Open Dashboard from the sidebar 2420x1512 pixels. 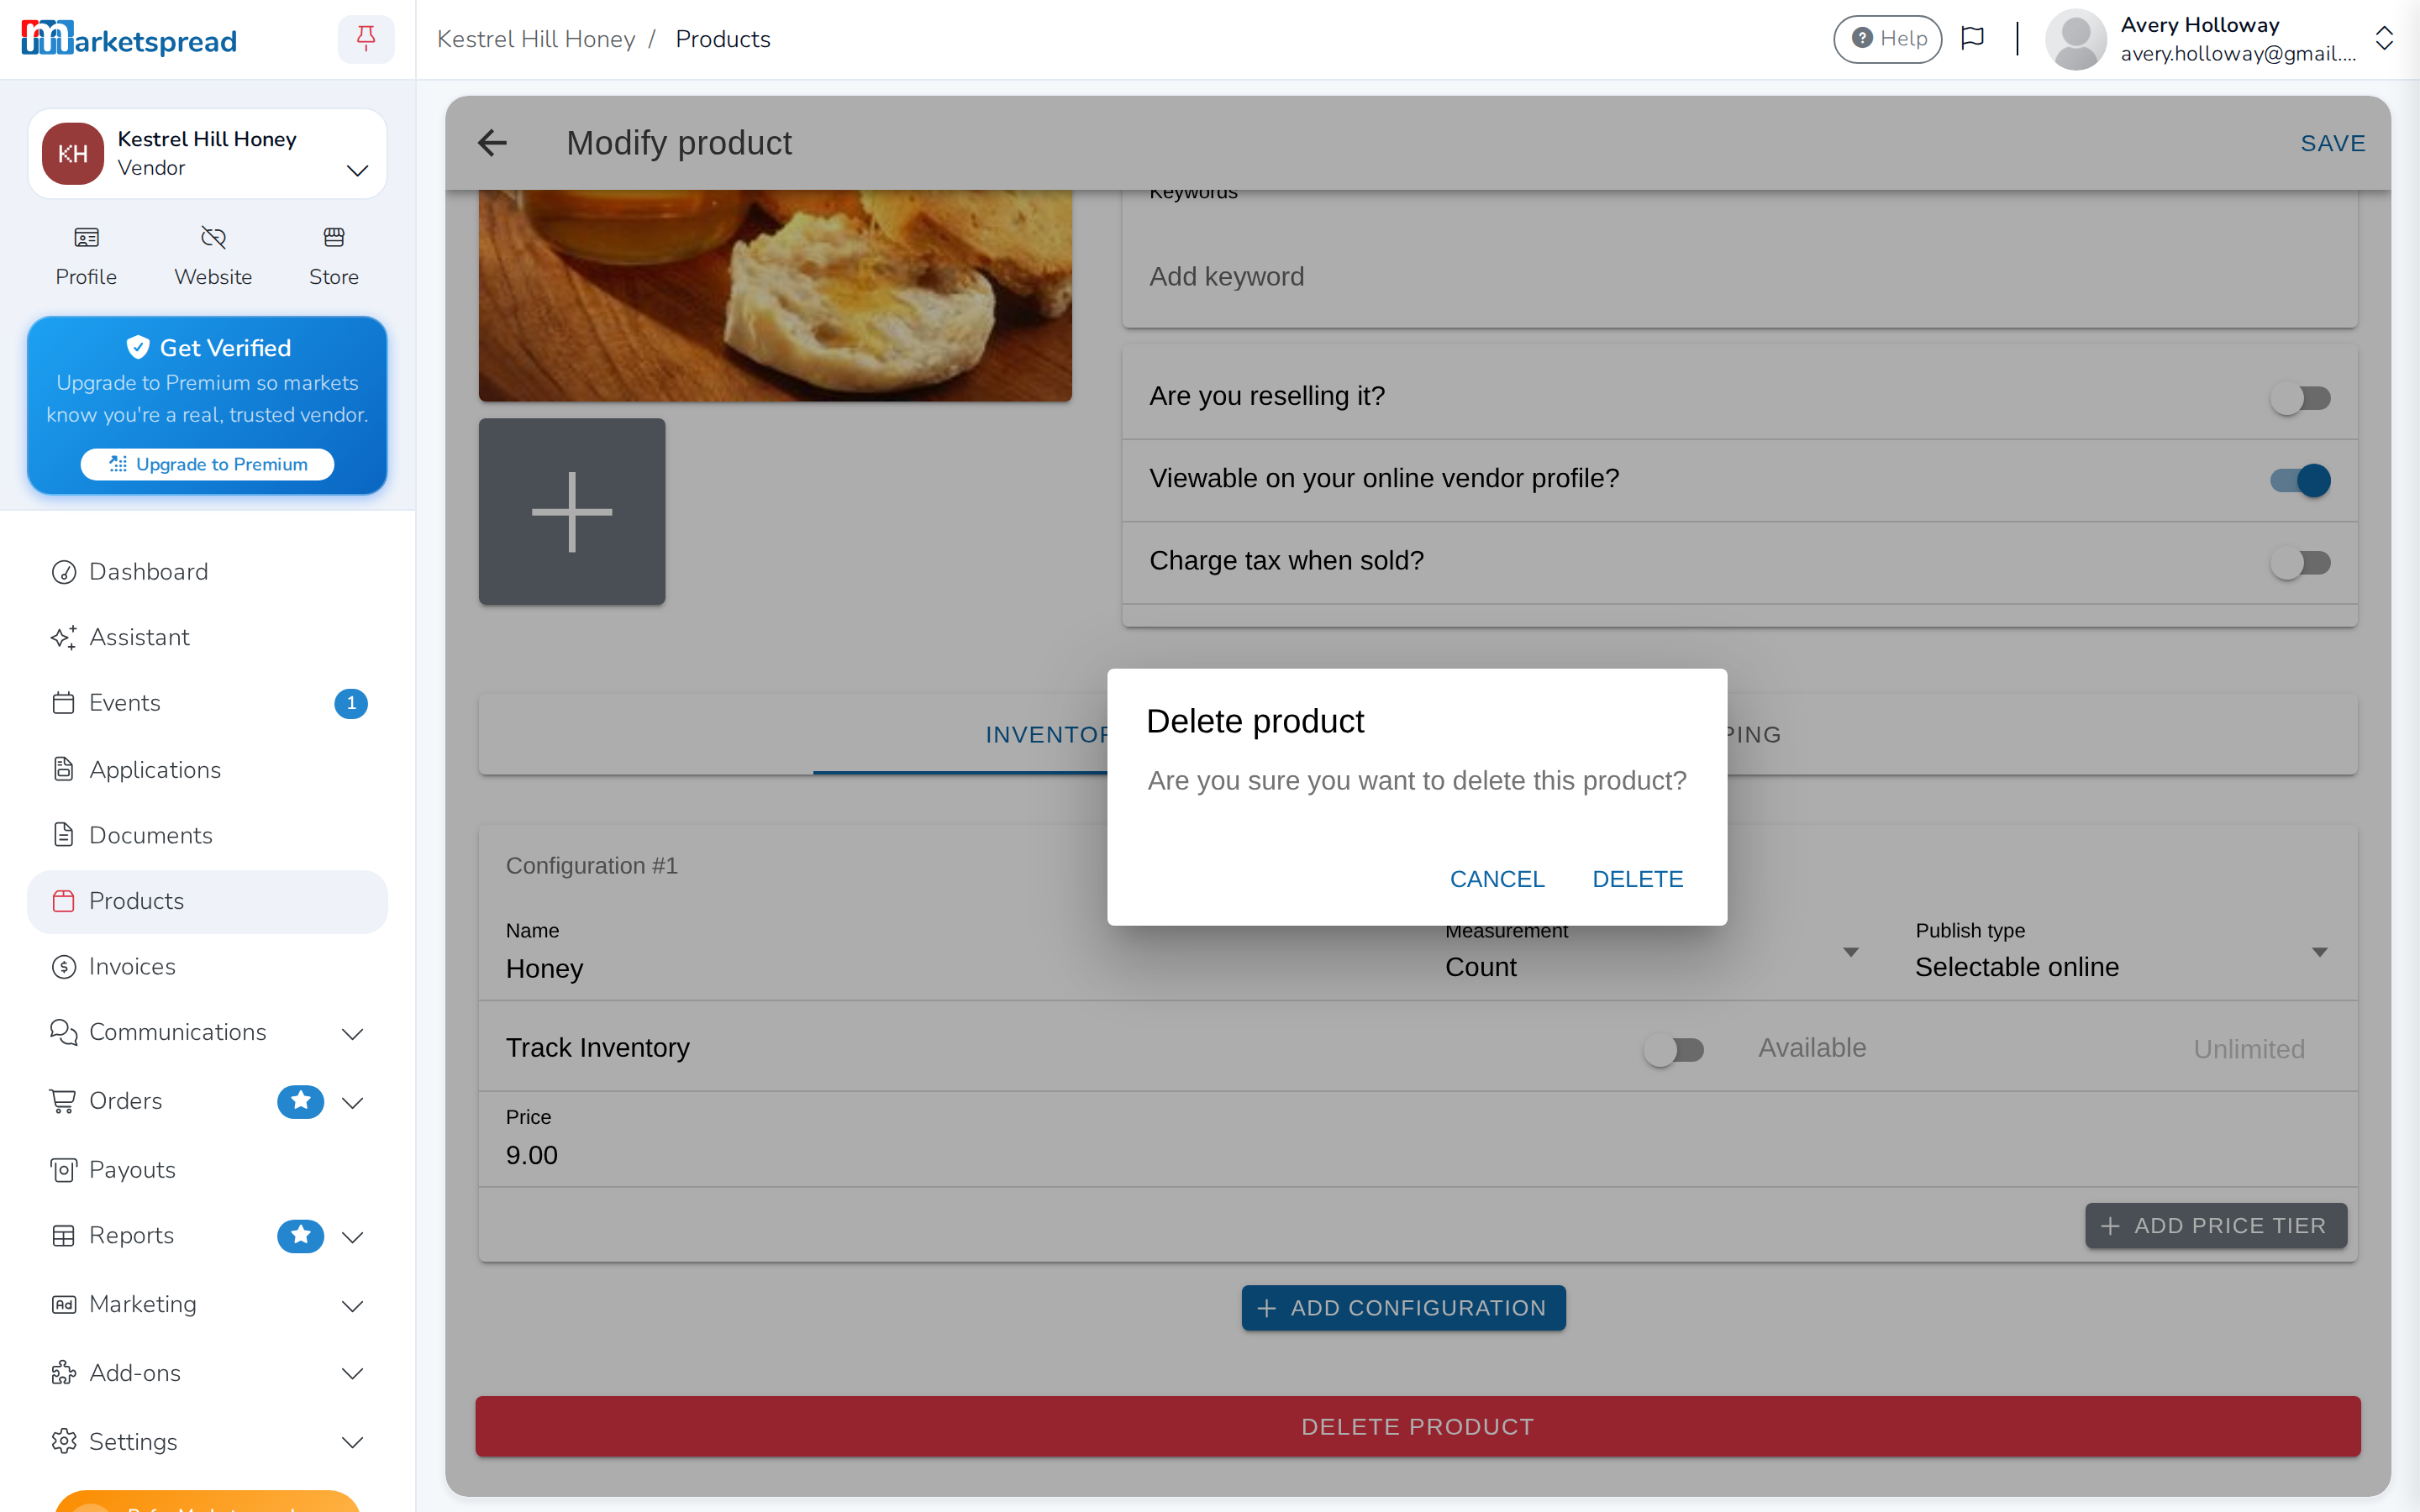[x=207, y=571]
